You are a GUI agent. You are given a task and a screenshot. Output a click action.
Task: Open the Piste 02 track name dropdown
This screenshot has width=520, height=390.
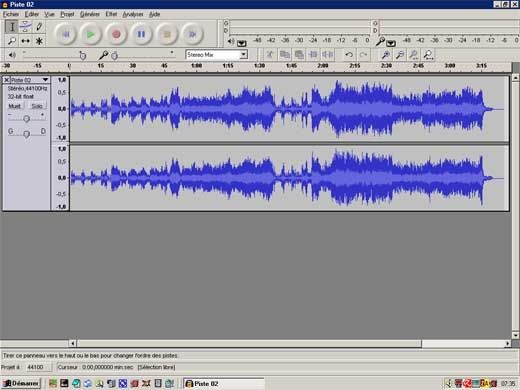point(45,80)
